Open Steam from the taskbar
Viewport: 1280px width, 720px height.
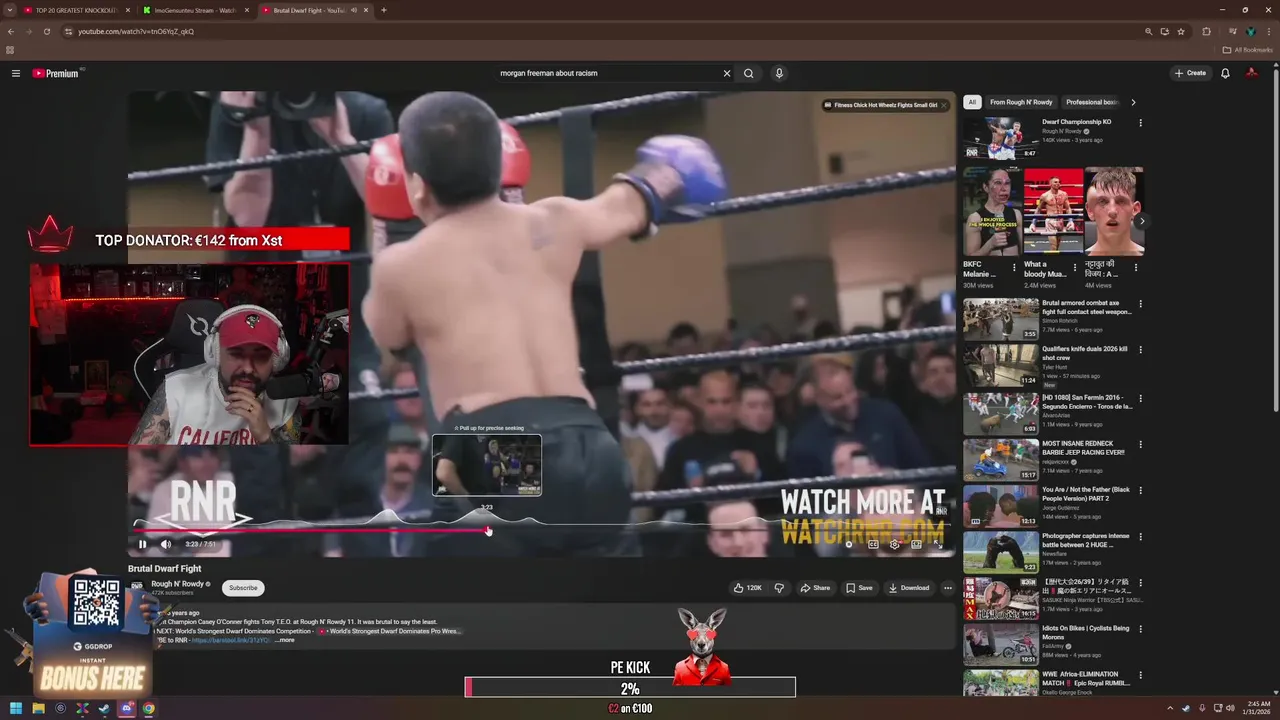(x=104, y=708)
